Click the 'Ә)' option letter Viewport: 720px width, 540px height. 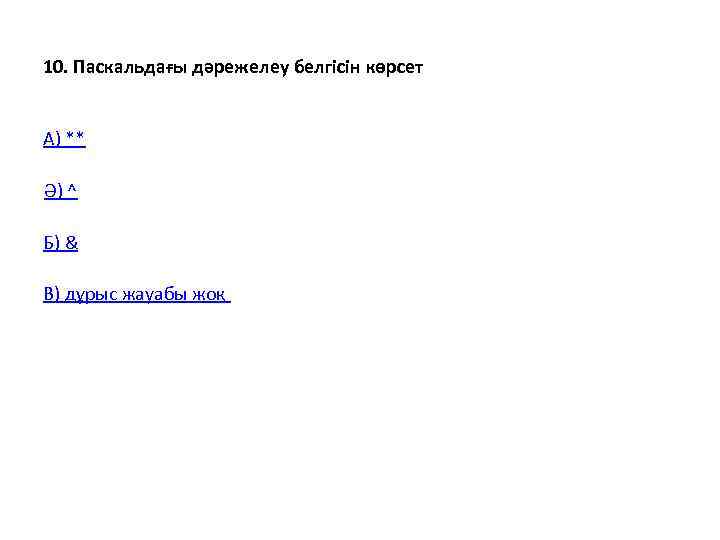pyautogui.click(x=53, y=191)
